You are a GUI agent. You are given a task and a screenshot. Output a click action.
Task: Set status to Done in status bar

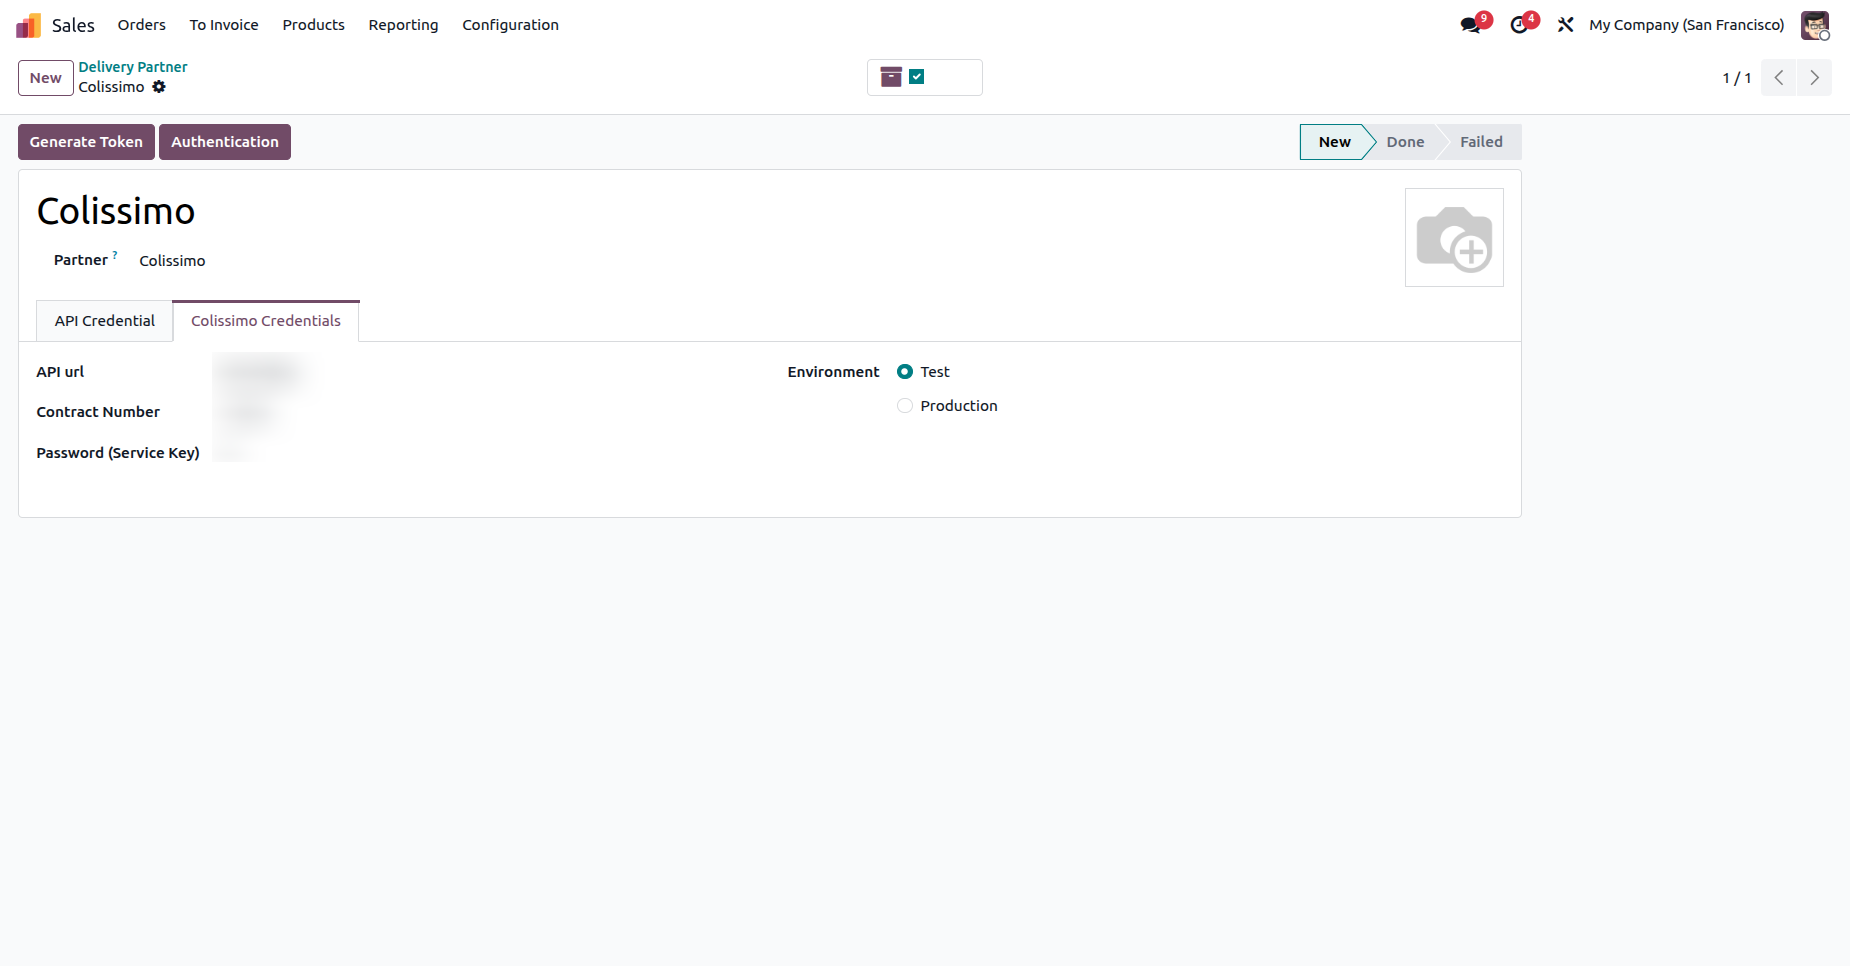(1405, 142)
